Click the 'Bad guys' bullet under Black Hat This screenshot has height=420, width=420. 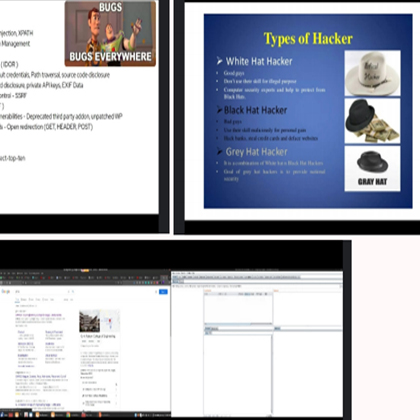tap(233, 122)
